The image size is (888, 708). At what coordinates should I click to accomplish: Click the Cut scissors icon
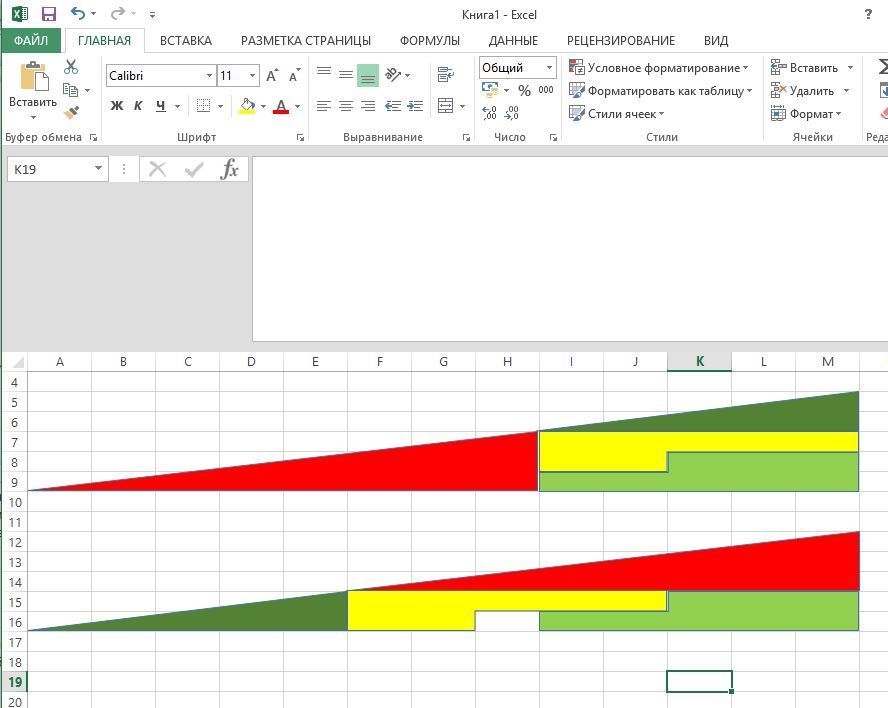pyautogui.click(x=71, y=67)
